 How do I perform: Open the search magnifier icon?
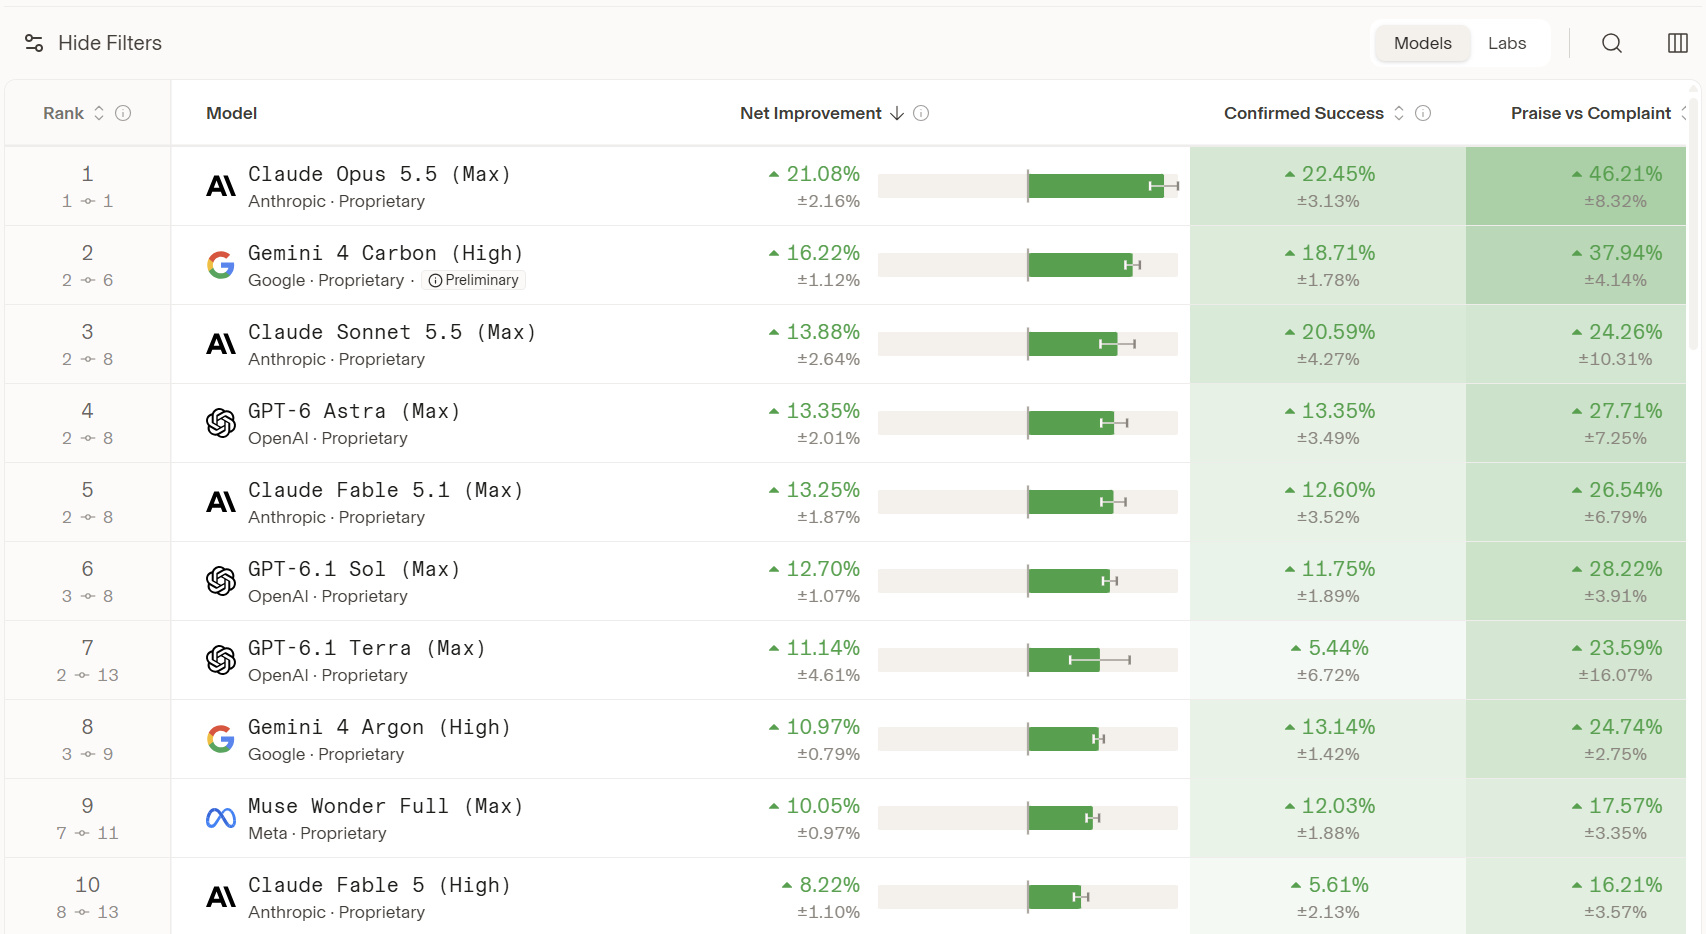[1611, 43]
